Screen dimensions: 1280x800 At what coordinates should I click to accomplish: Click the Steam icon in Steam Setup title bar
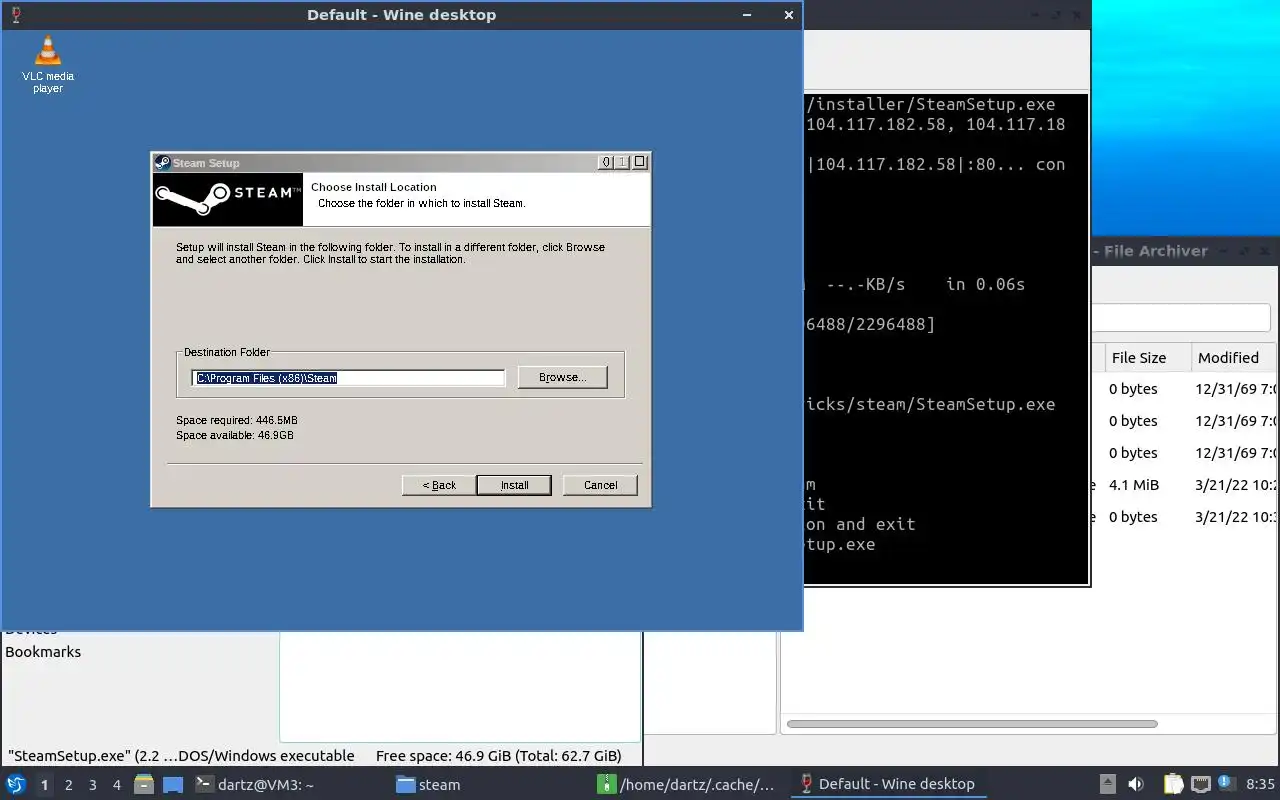click(x=162, y=163)
